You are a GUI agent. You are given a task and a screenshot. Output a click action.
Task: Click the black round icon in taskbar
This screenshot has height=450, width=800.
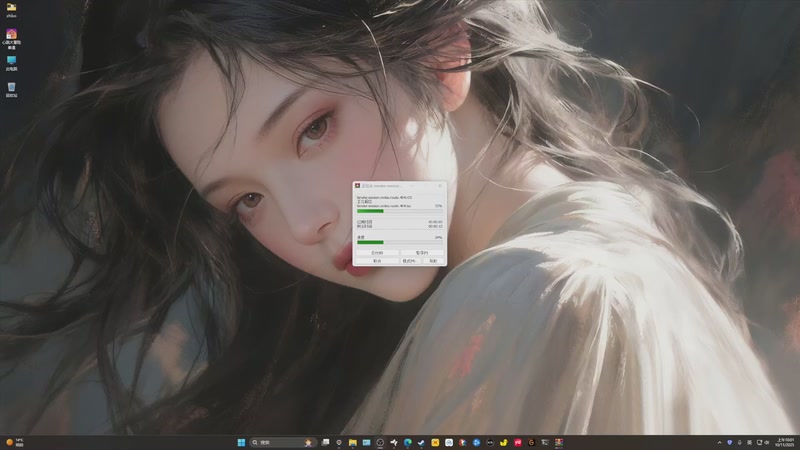490,442
